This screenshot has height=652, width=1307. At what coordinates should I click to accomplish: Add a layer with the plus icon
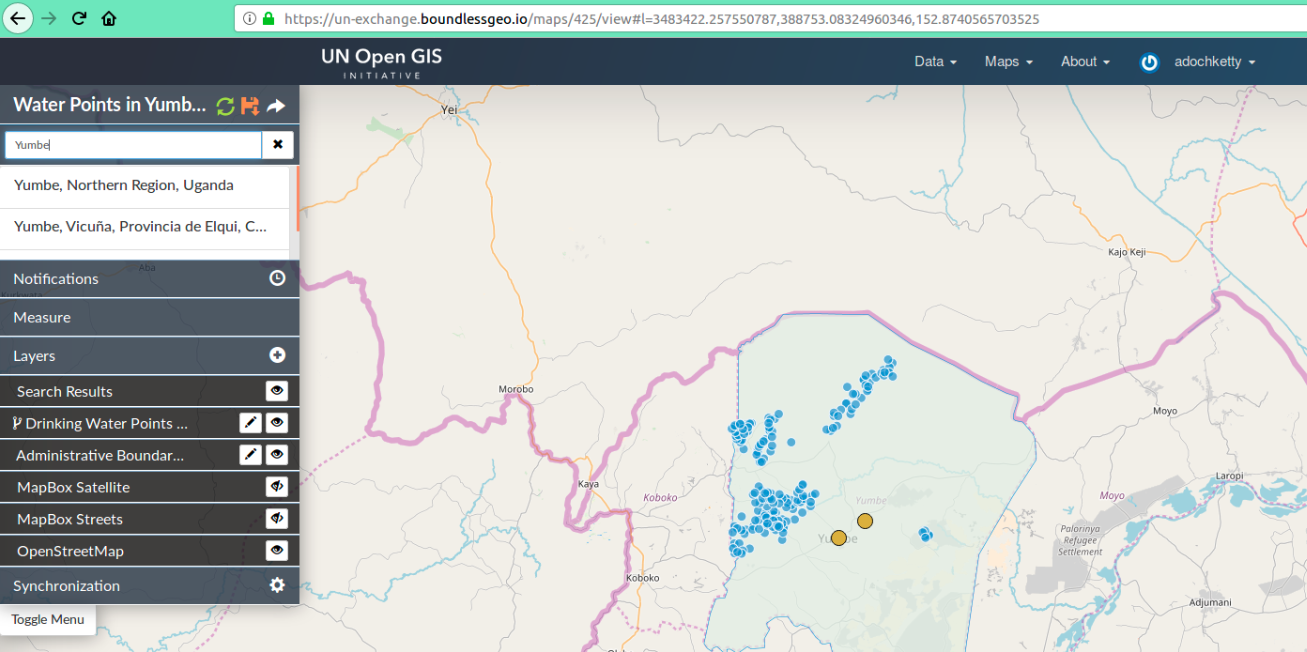click(277, 356)
